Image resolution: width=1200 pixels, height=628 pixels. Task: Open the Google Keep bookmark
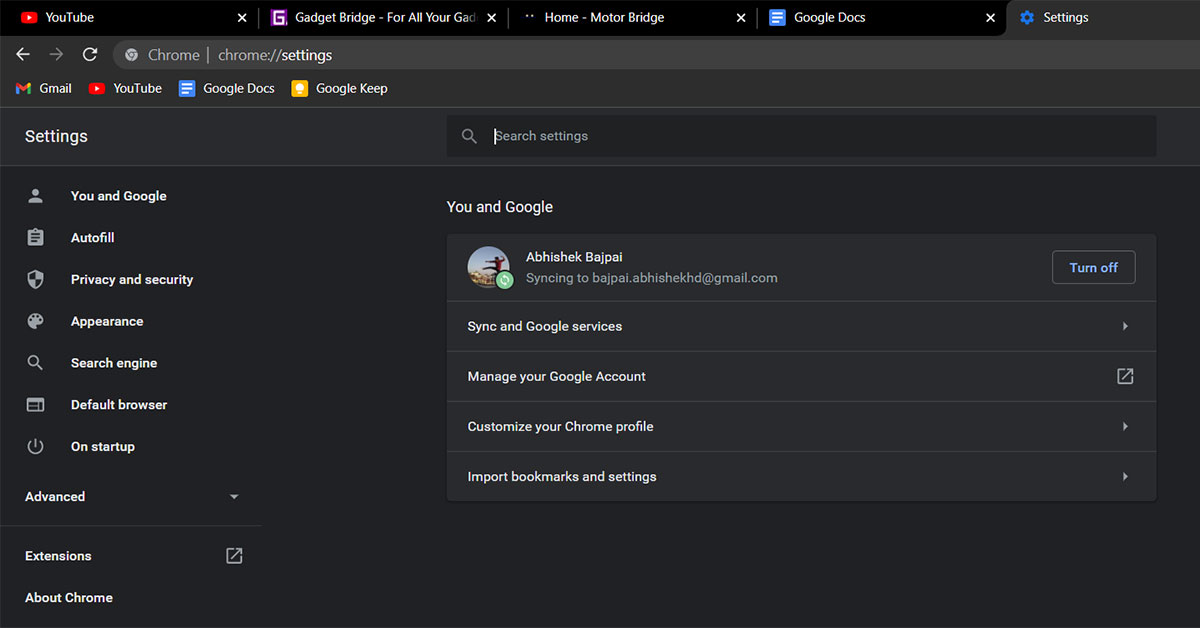coord(340,88)
